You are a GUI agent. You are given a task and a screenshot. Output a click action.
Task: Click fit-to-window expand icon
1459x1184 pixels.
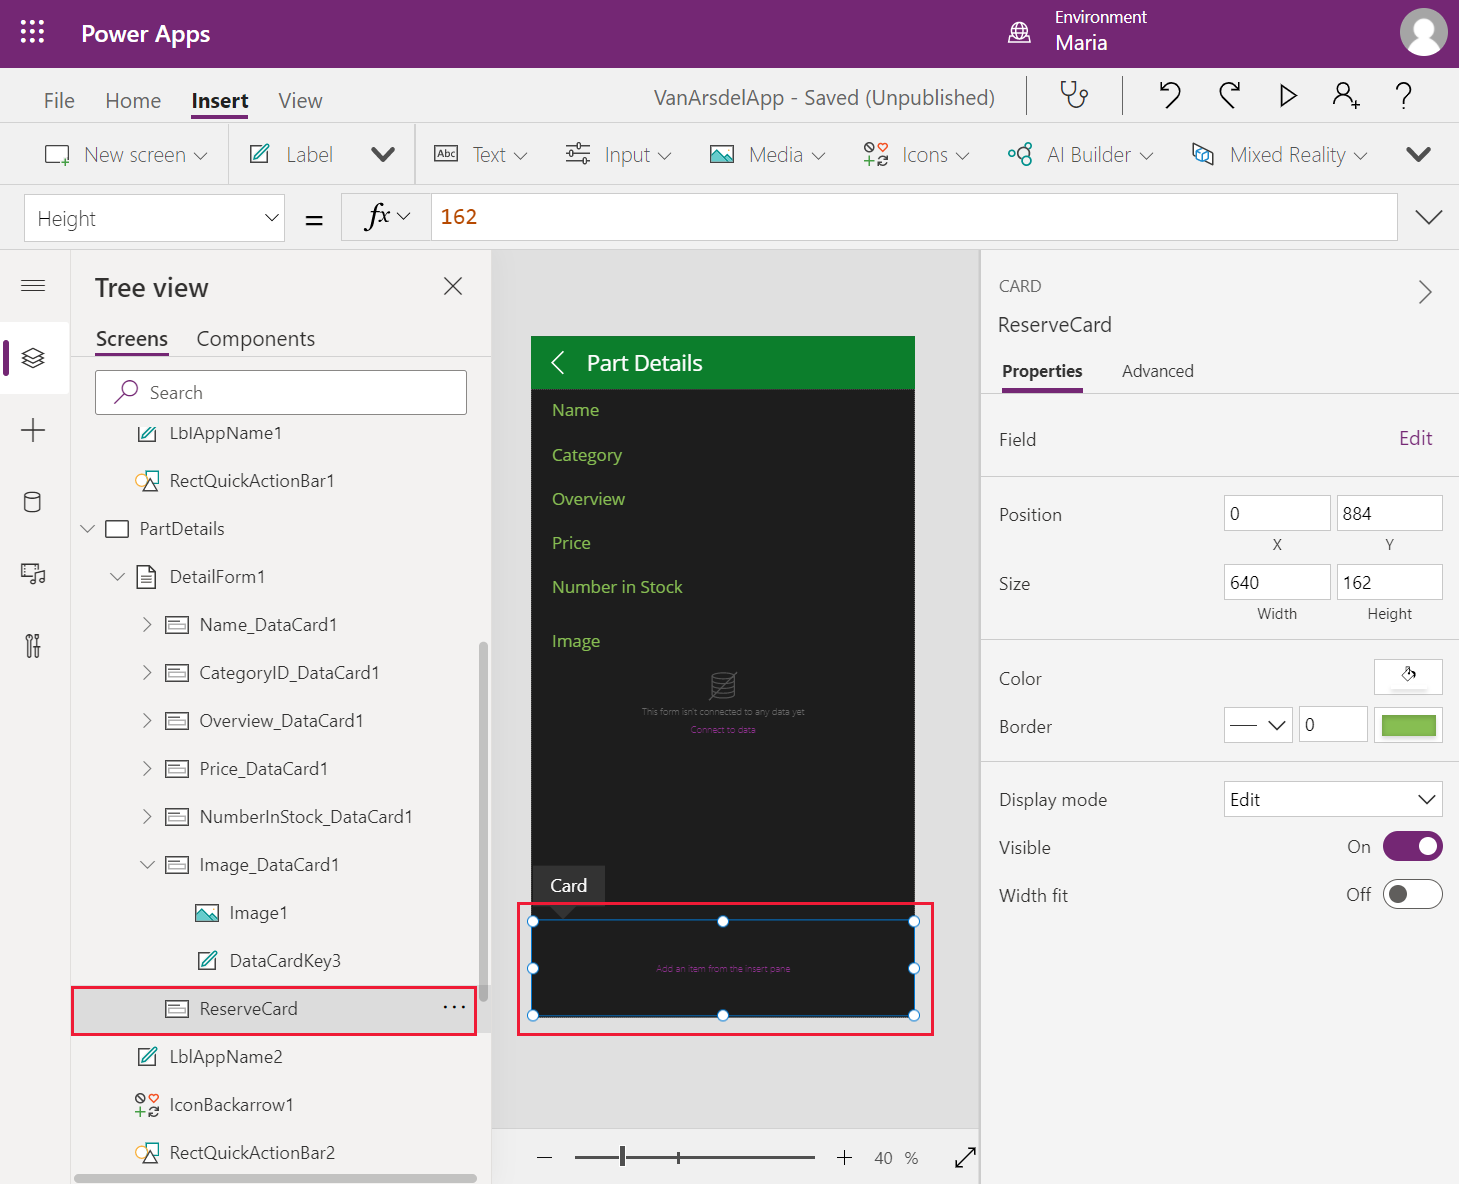point(965,1157)
